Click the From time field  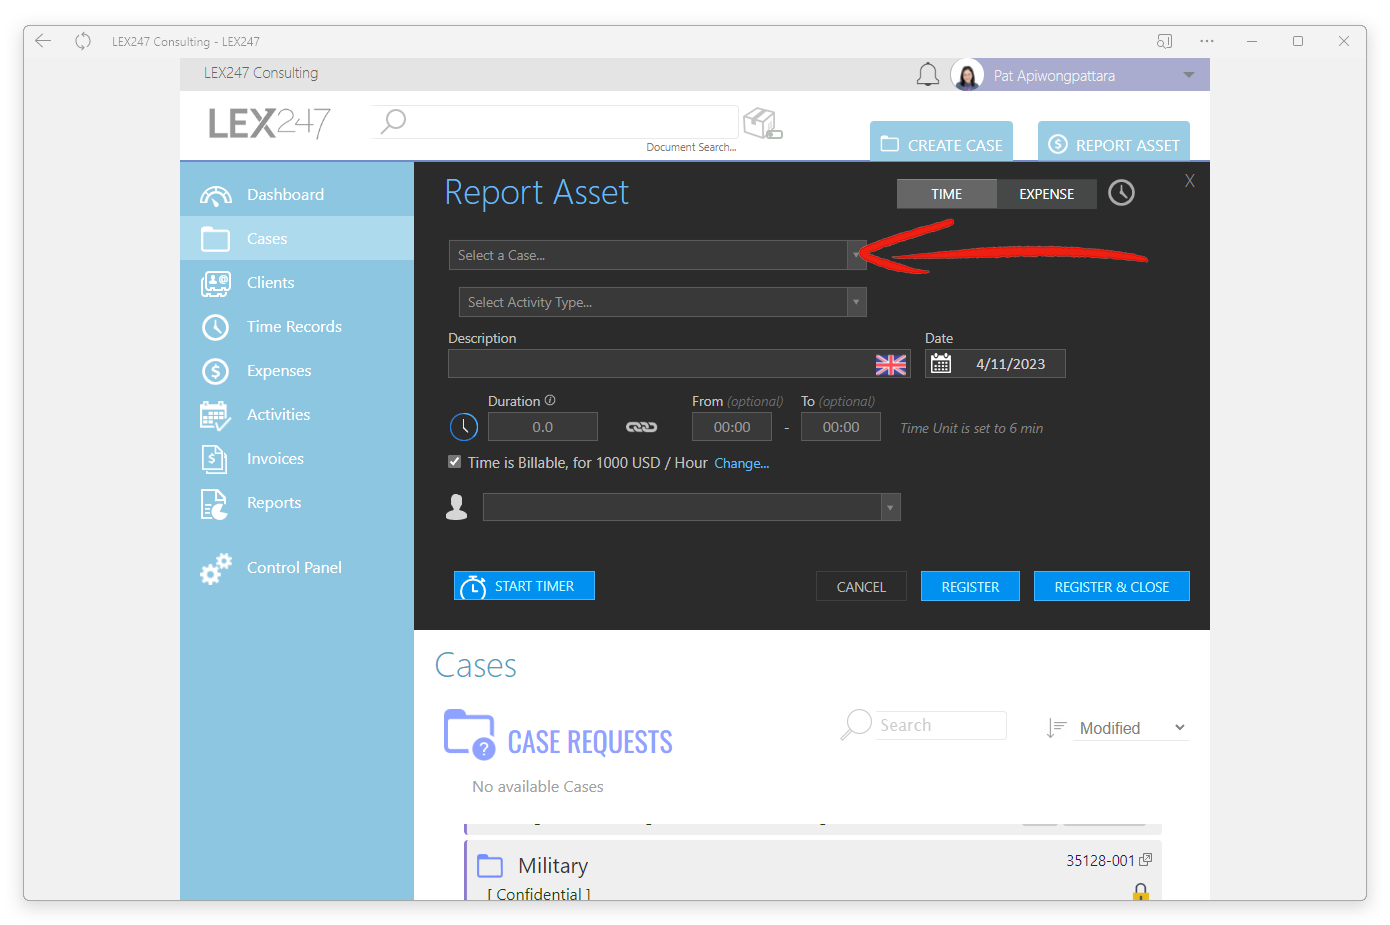[732, 427]
